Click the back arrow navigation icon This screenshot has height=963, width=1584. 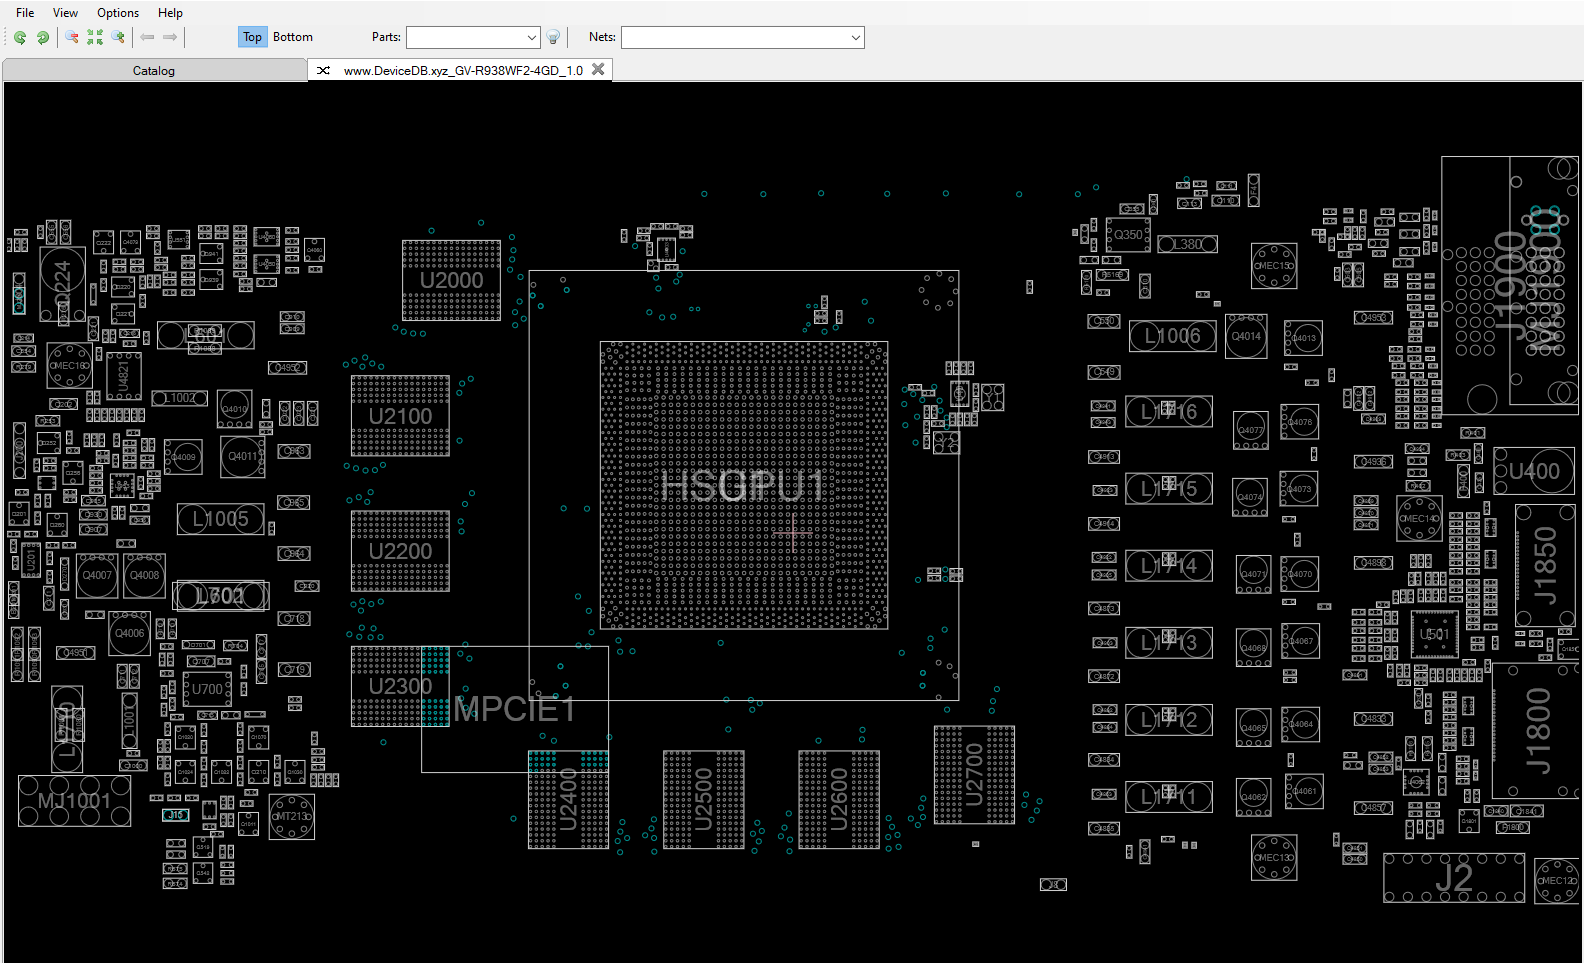[x=147, y=37]
